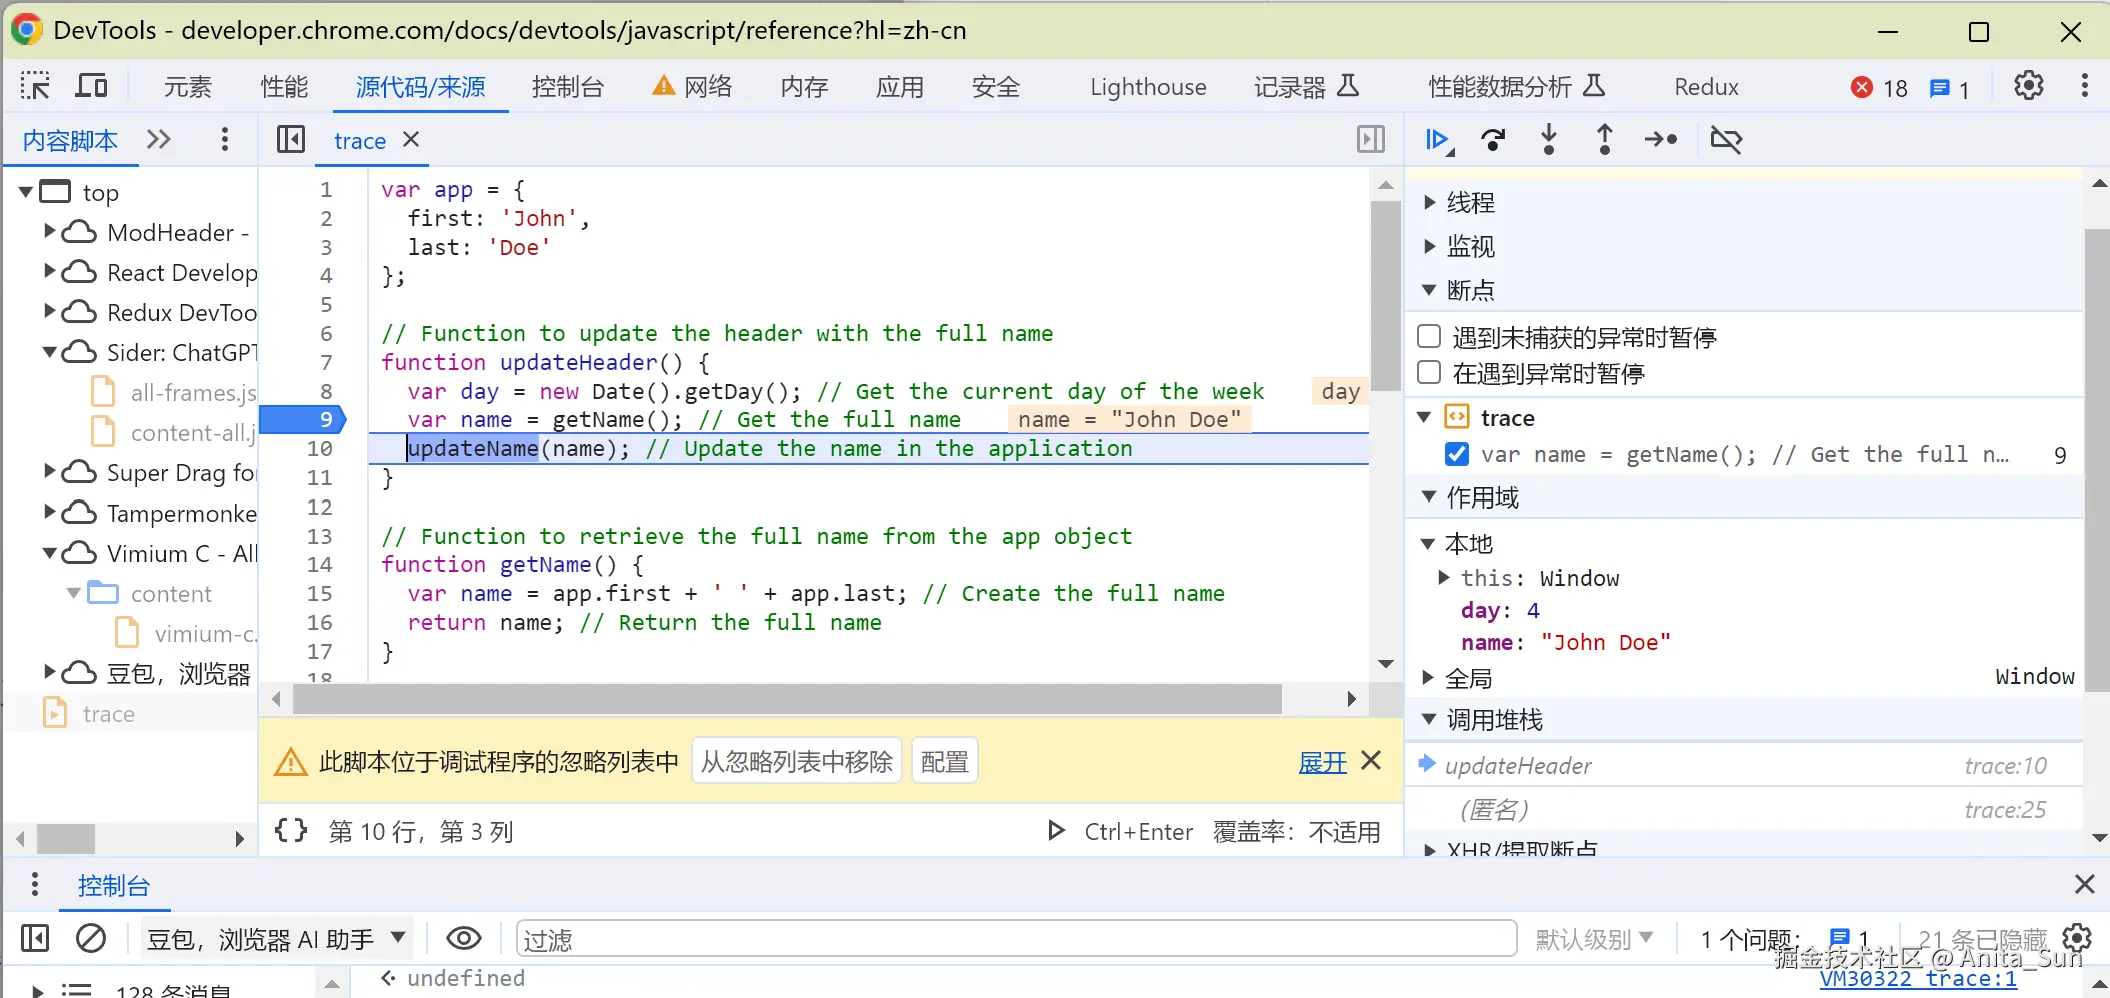The height and width of the screenshot is (998, 2110).
Task: Open DevTools settings gear
Action: click(x=2028, y=86)
